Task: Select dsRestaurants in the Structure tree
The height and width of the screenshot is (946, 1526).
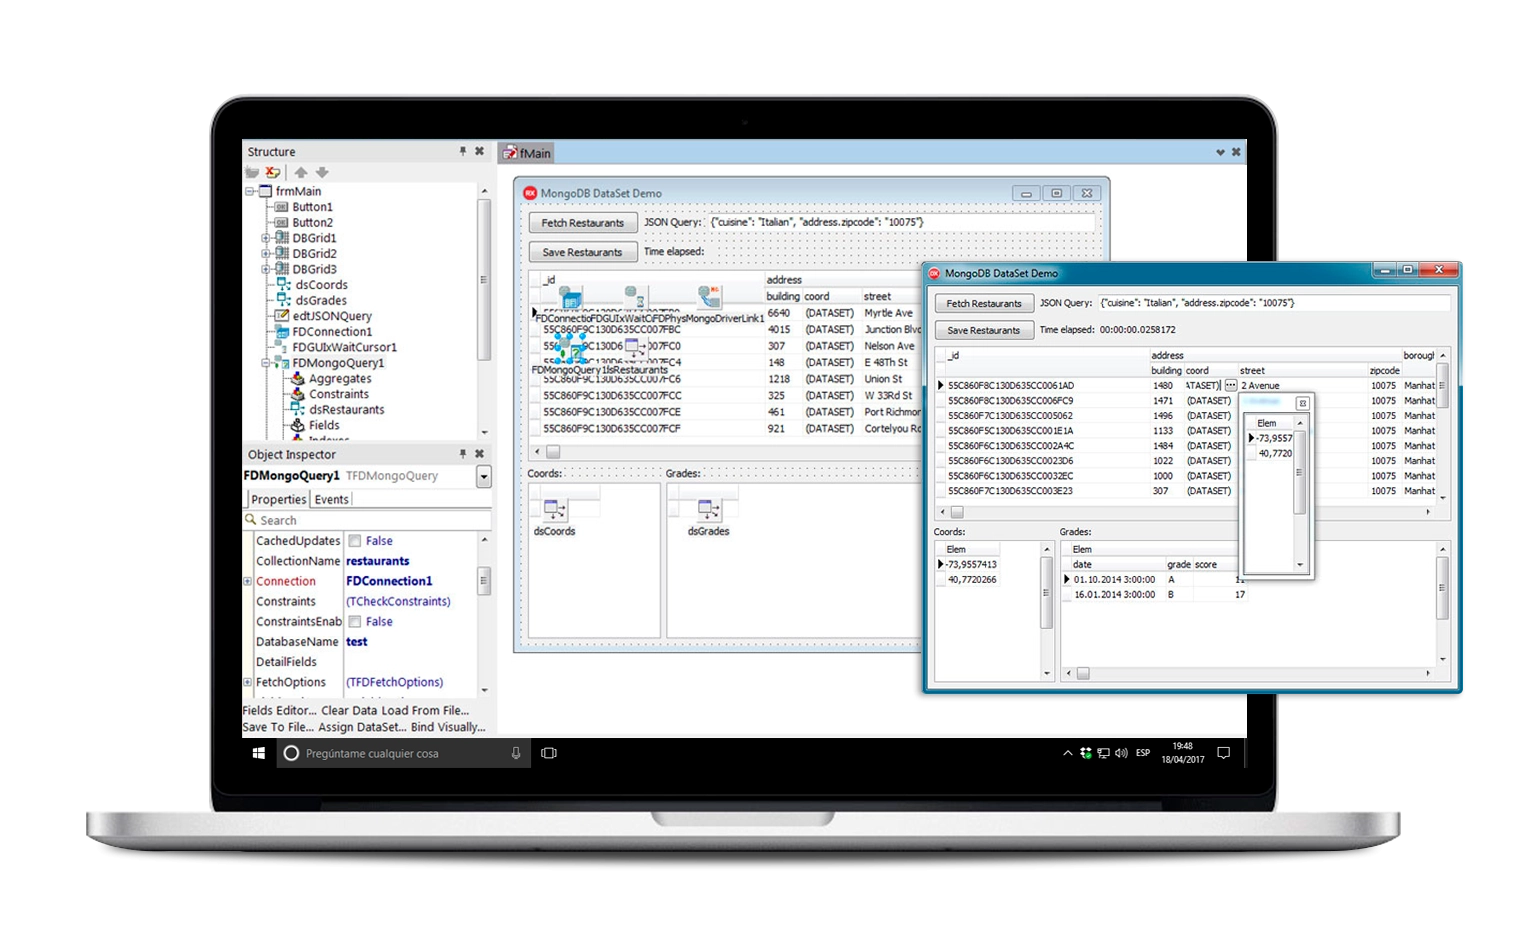Action: point(346,410)
